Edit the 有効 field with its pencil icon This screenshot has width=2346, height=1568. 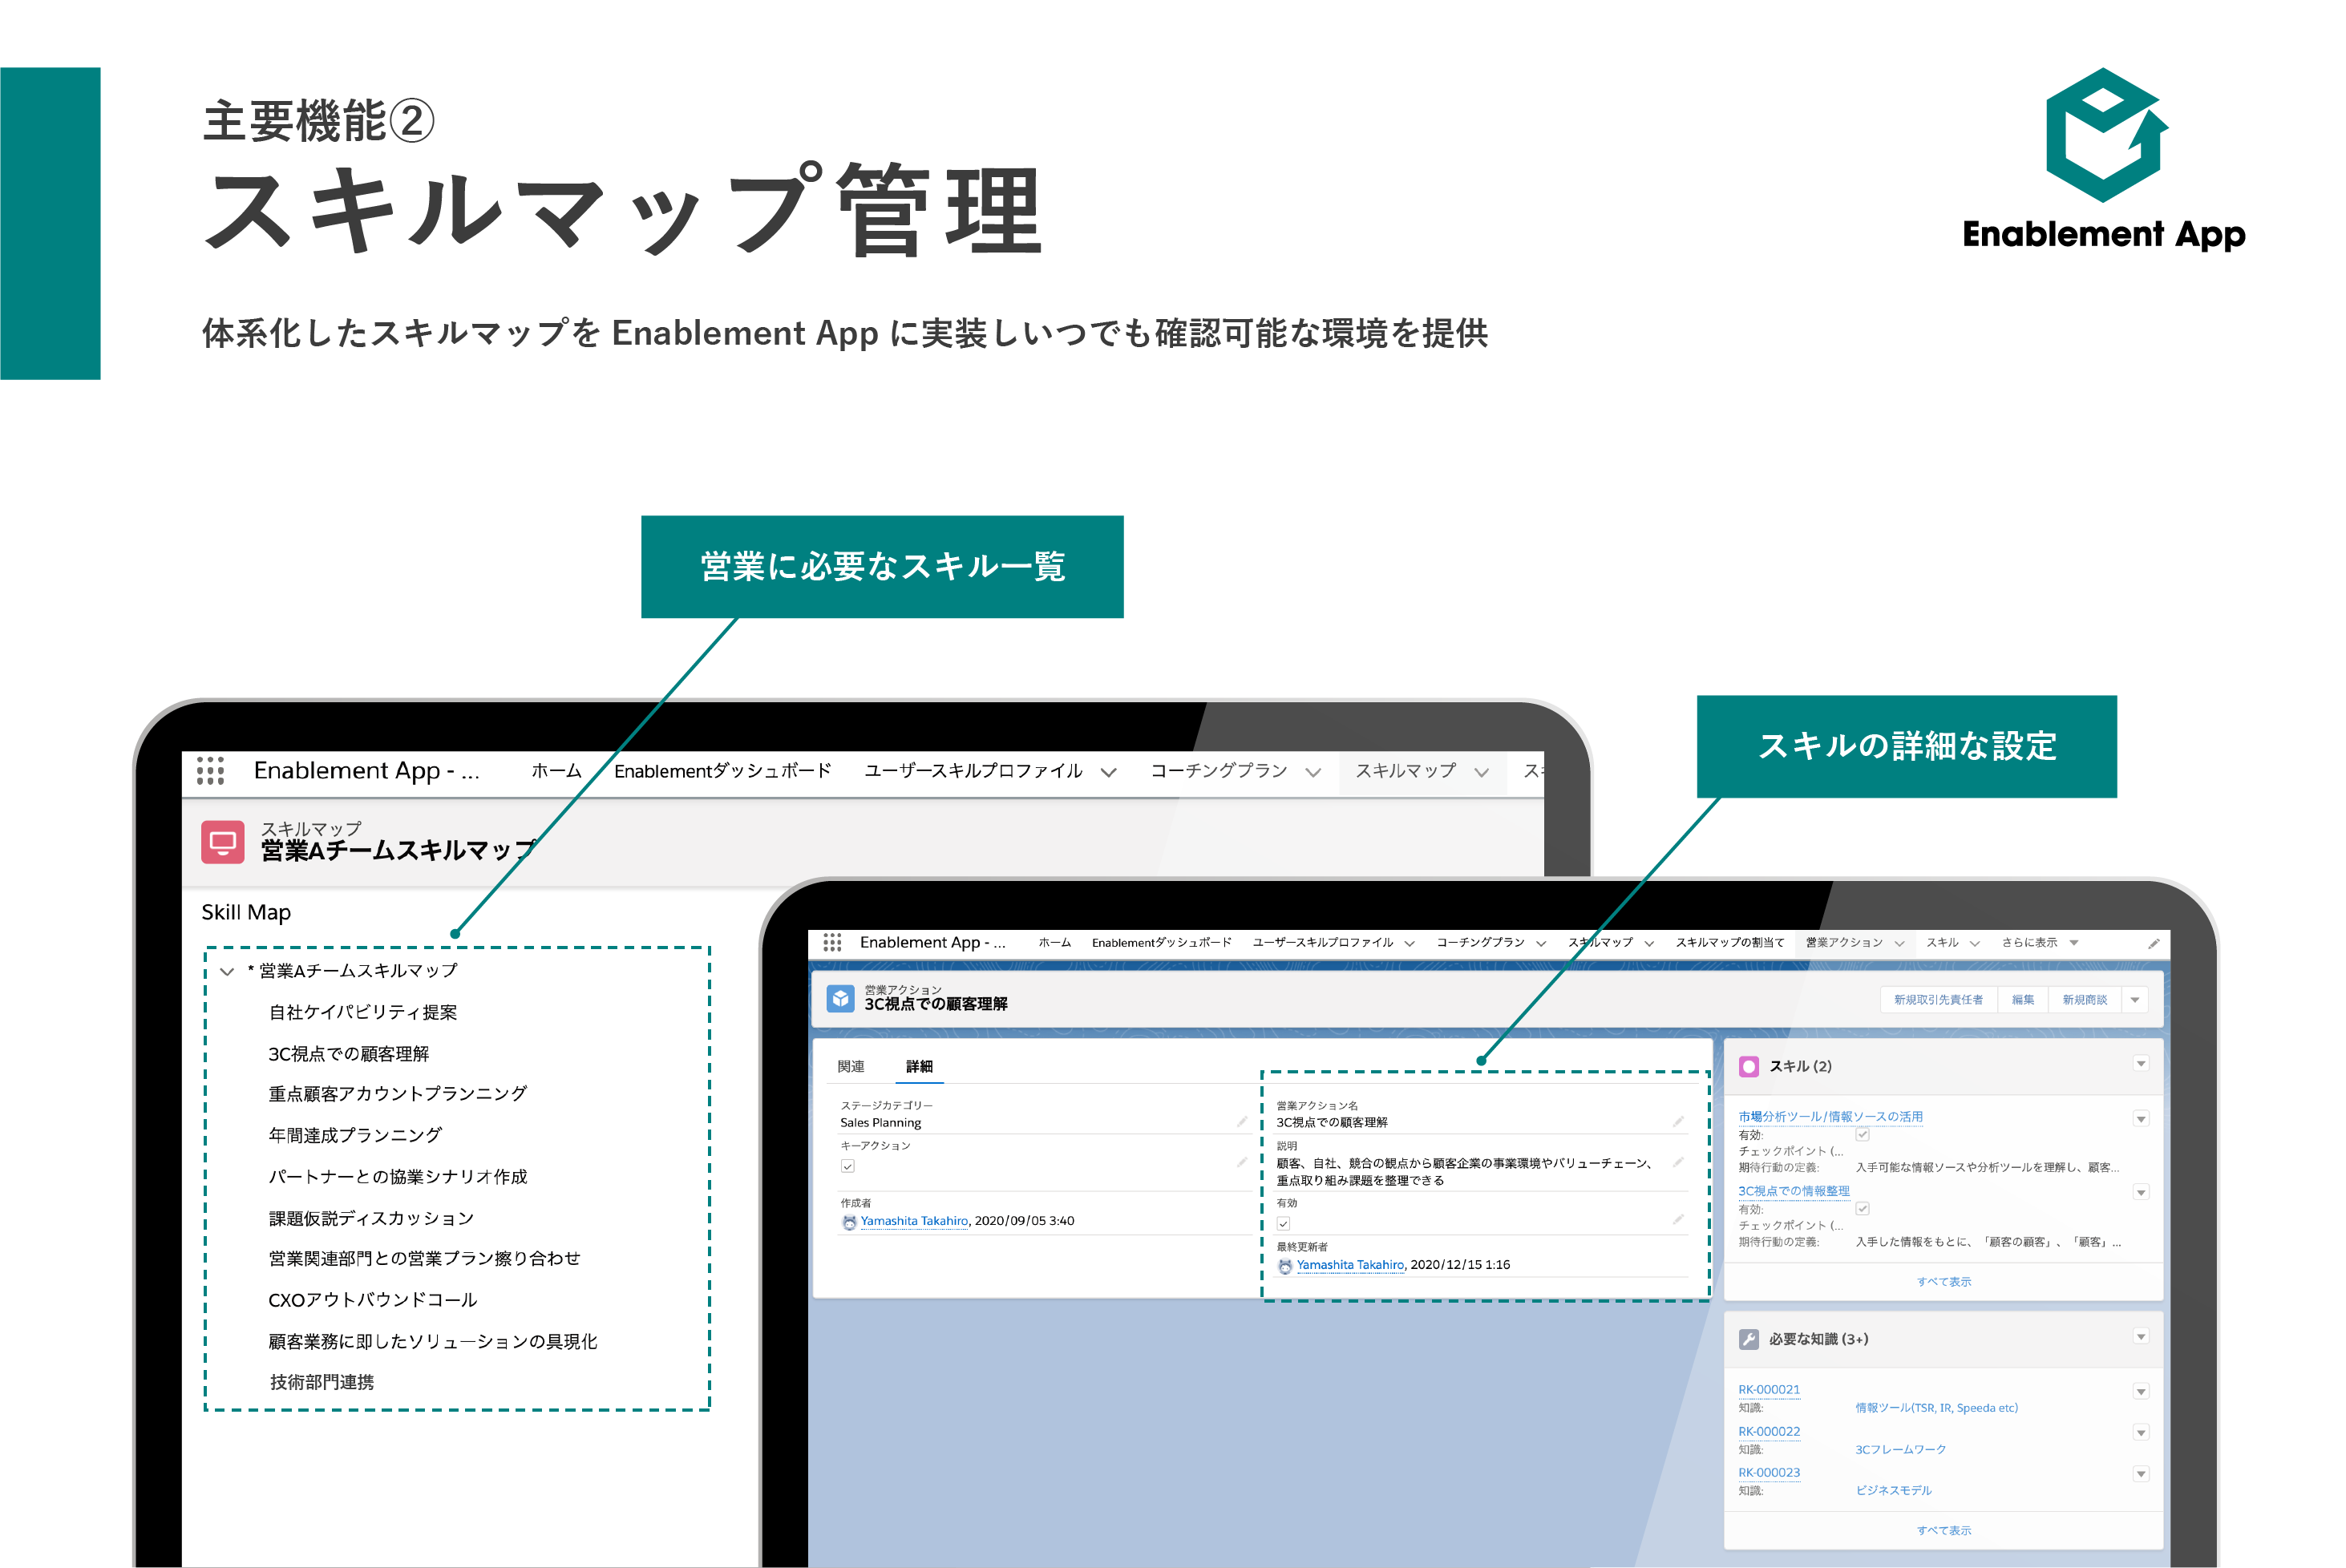[1679, 1219]
